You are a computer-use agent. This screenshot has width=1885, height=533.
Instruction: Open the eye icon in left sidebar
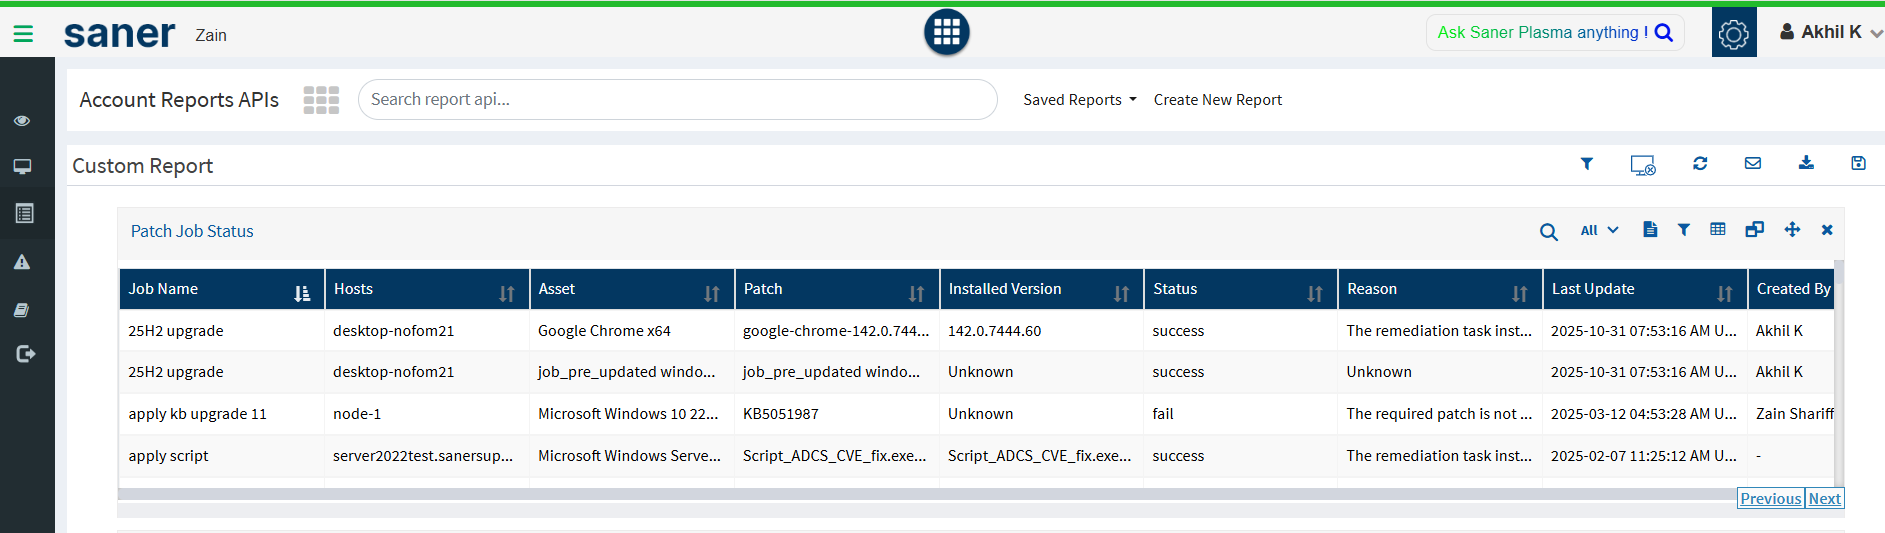(22, 121)
